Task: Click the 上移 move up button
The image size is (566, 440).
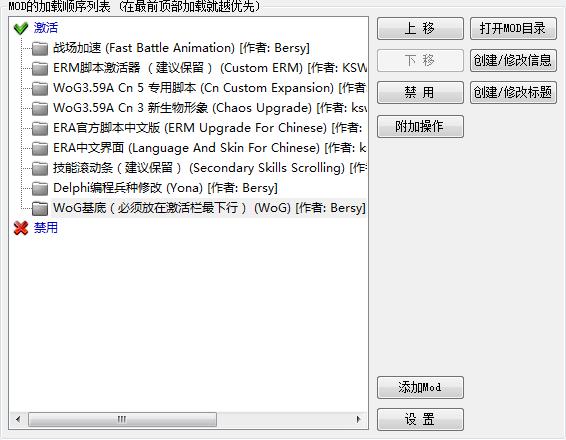Action: pyautogui.click(x=420, y=29)
